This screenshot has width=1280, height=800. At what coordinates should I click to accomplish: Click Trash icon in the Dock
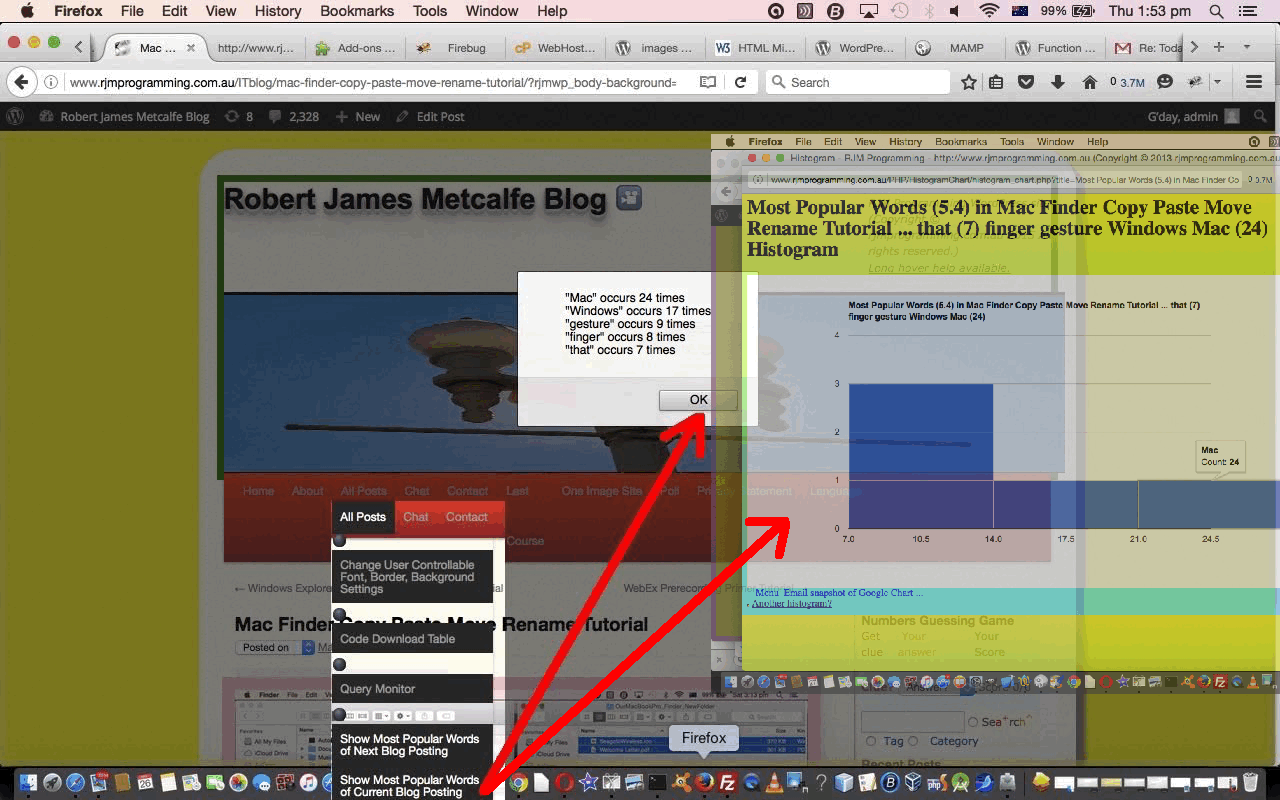tap(1251, 783)
